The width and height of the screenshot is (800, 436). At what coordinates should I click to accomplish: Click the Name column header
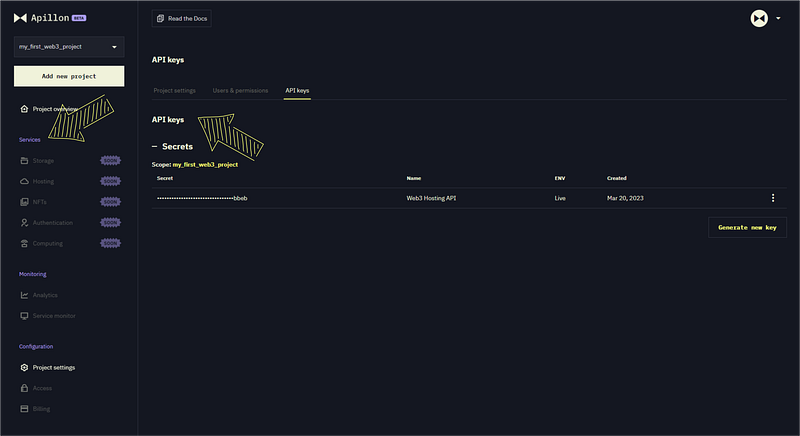point(414,178)
